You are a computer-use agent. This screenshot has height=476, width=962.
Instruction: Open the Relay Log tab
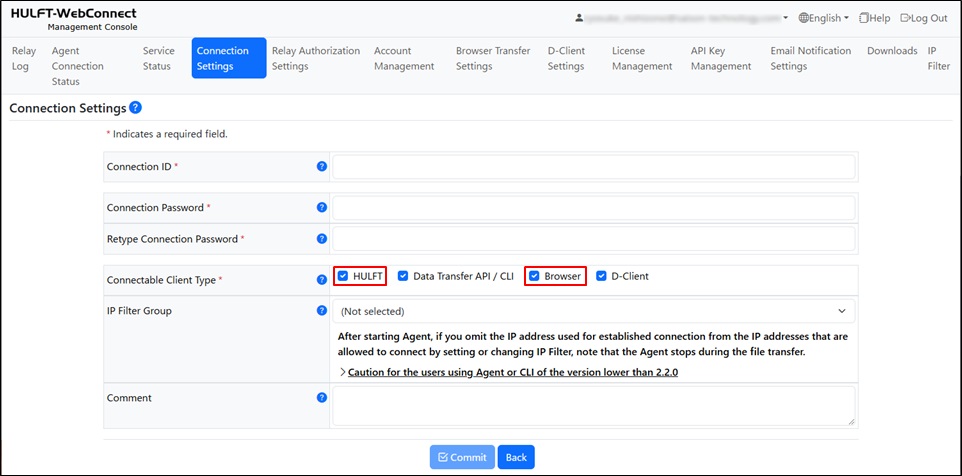tap(24, 58)
